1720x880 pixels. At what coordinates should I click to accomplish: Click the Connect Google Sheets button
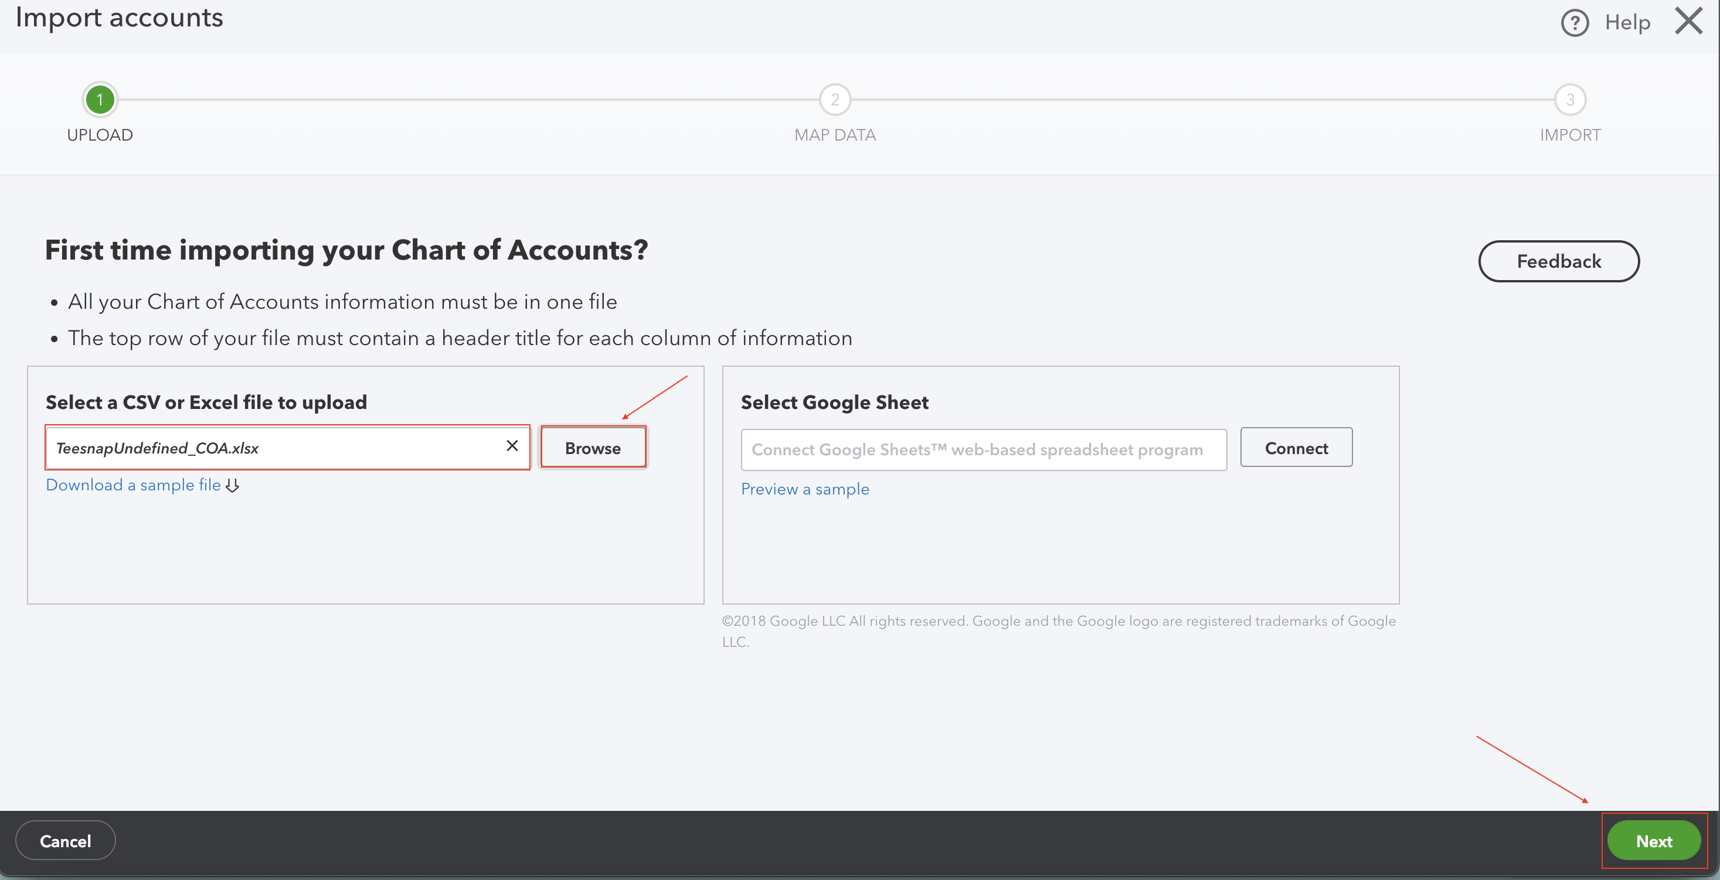click(1296, 448)
